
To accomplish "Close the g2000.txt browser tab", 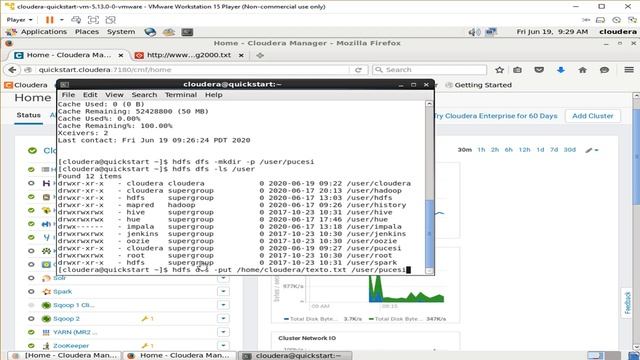I will (x=241, y=55).
